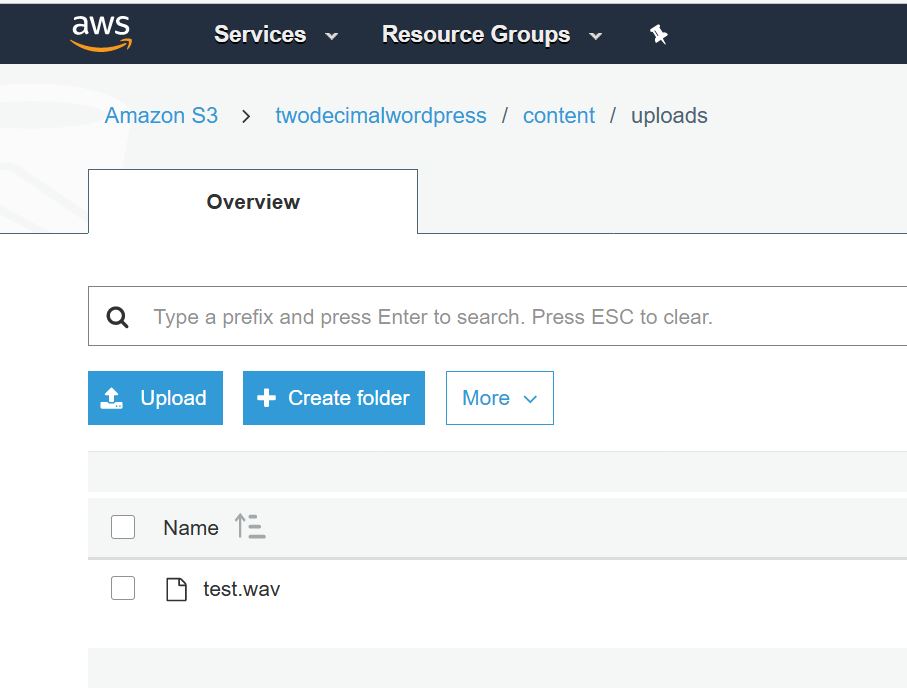907x698 pixels.
Task: Switch to the Overview tab
Action: pyautogui.click(x=253, y=202)
